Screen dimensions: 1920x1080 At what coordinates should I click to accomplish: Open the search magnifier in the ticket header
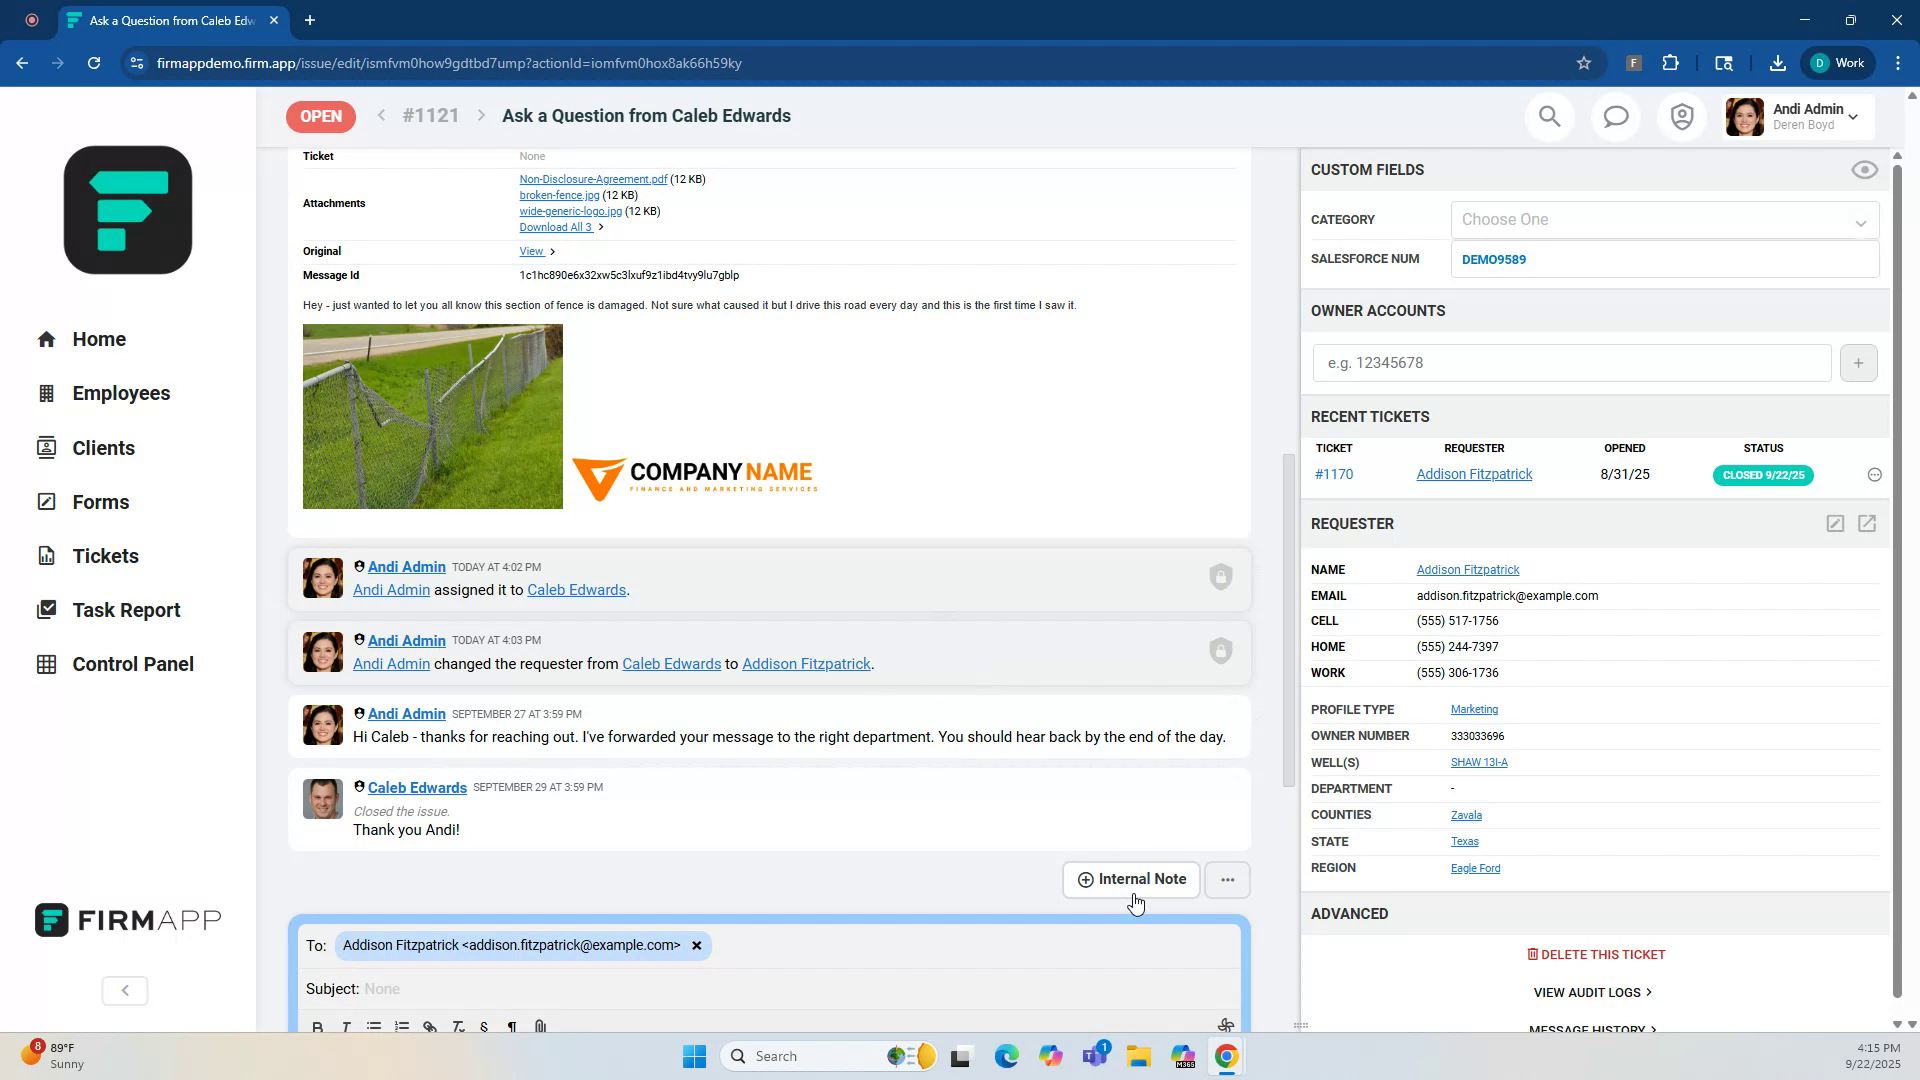click(1549, 116)
